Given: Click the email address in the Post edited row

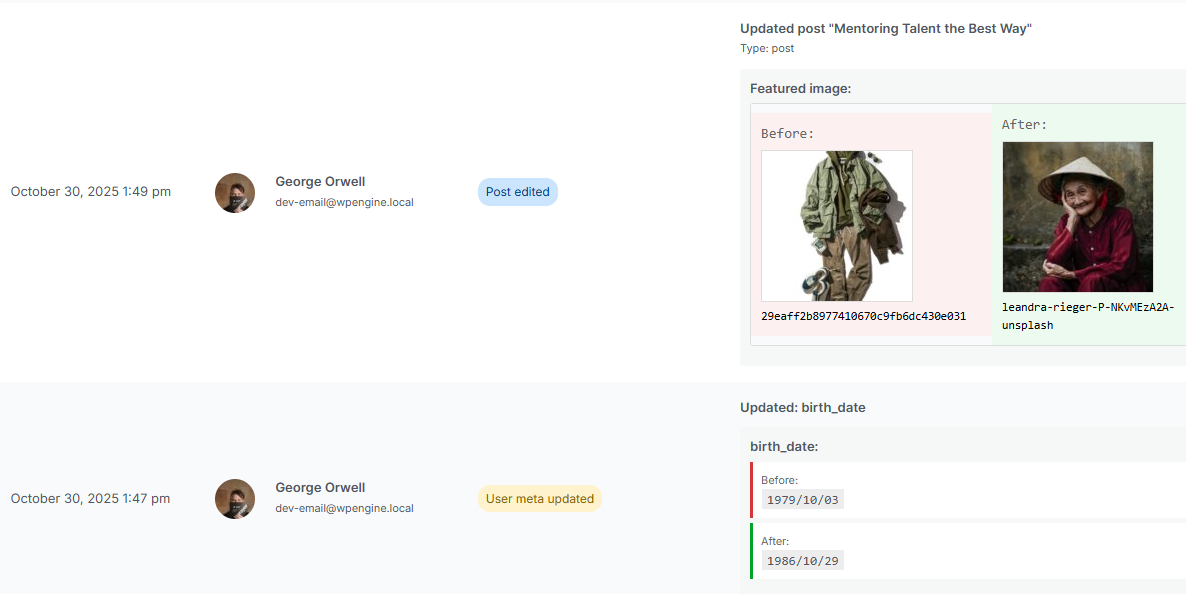Looking at the screenshot, I should click(x=344, y=202).
